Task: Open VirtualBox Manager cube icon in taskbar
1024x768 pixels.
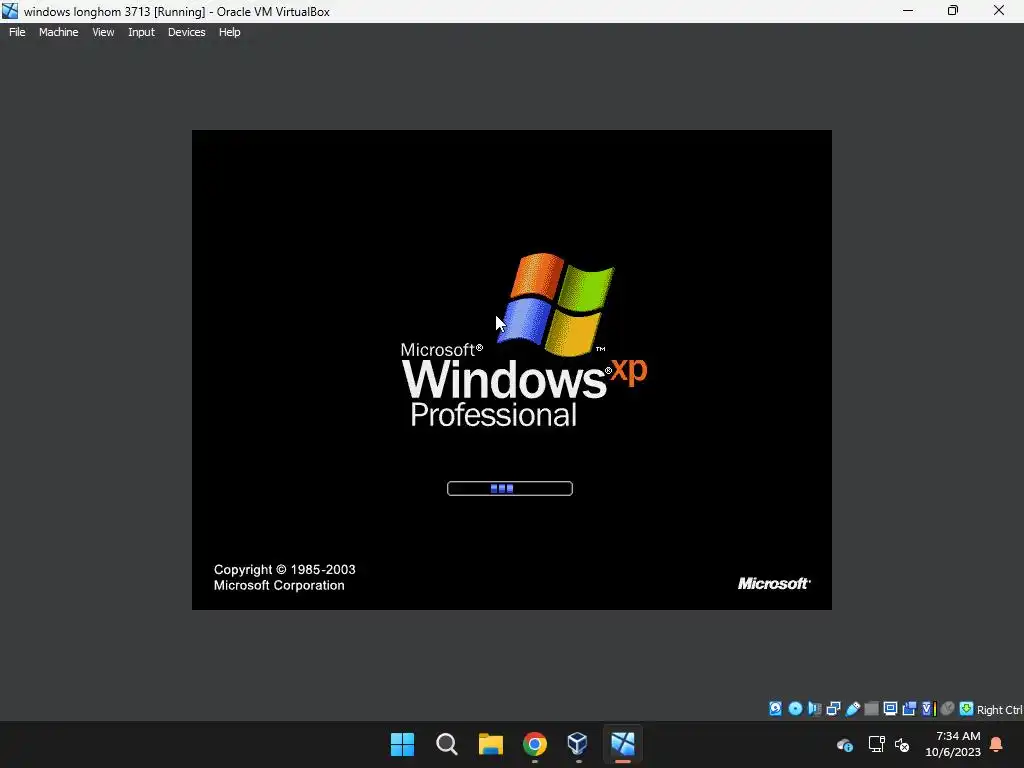Action: pos(578,744)
